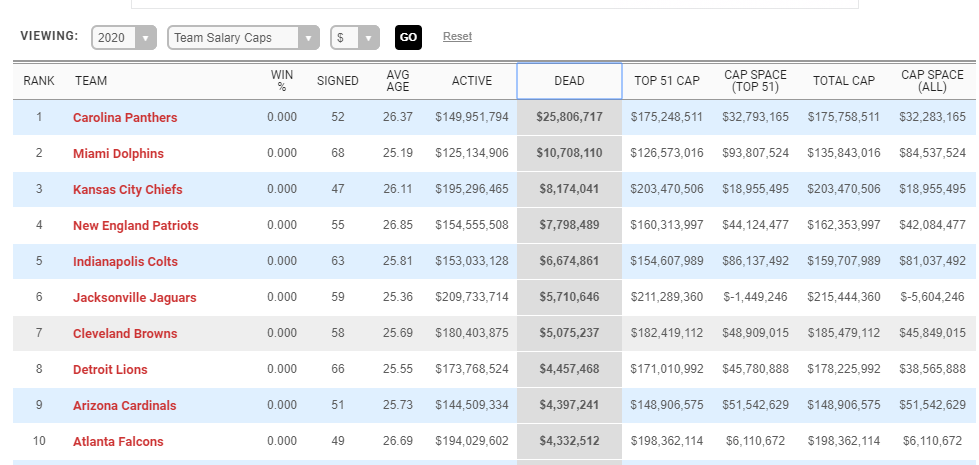Select Lions dead cap $4,457,468

[x=569, y=369]
